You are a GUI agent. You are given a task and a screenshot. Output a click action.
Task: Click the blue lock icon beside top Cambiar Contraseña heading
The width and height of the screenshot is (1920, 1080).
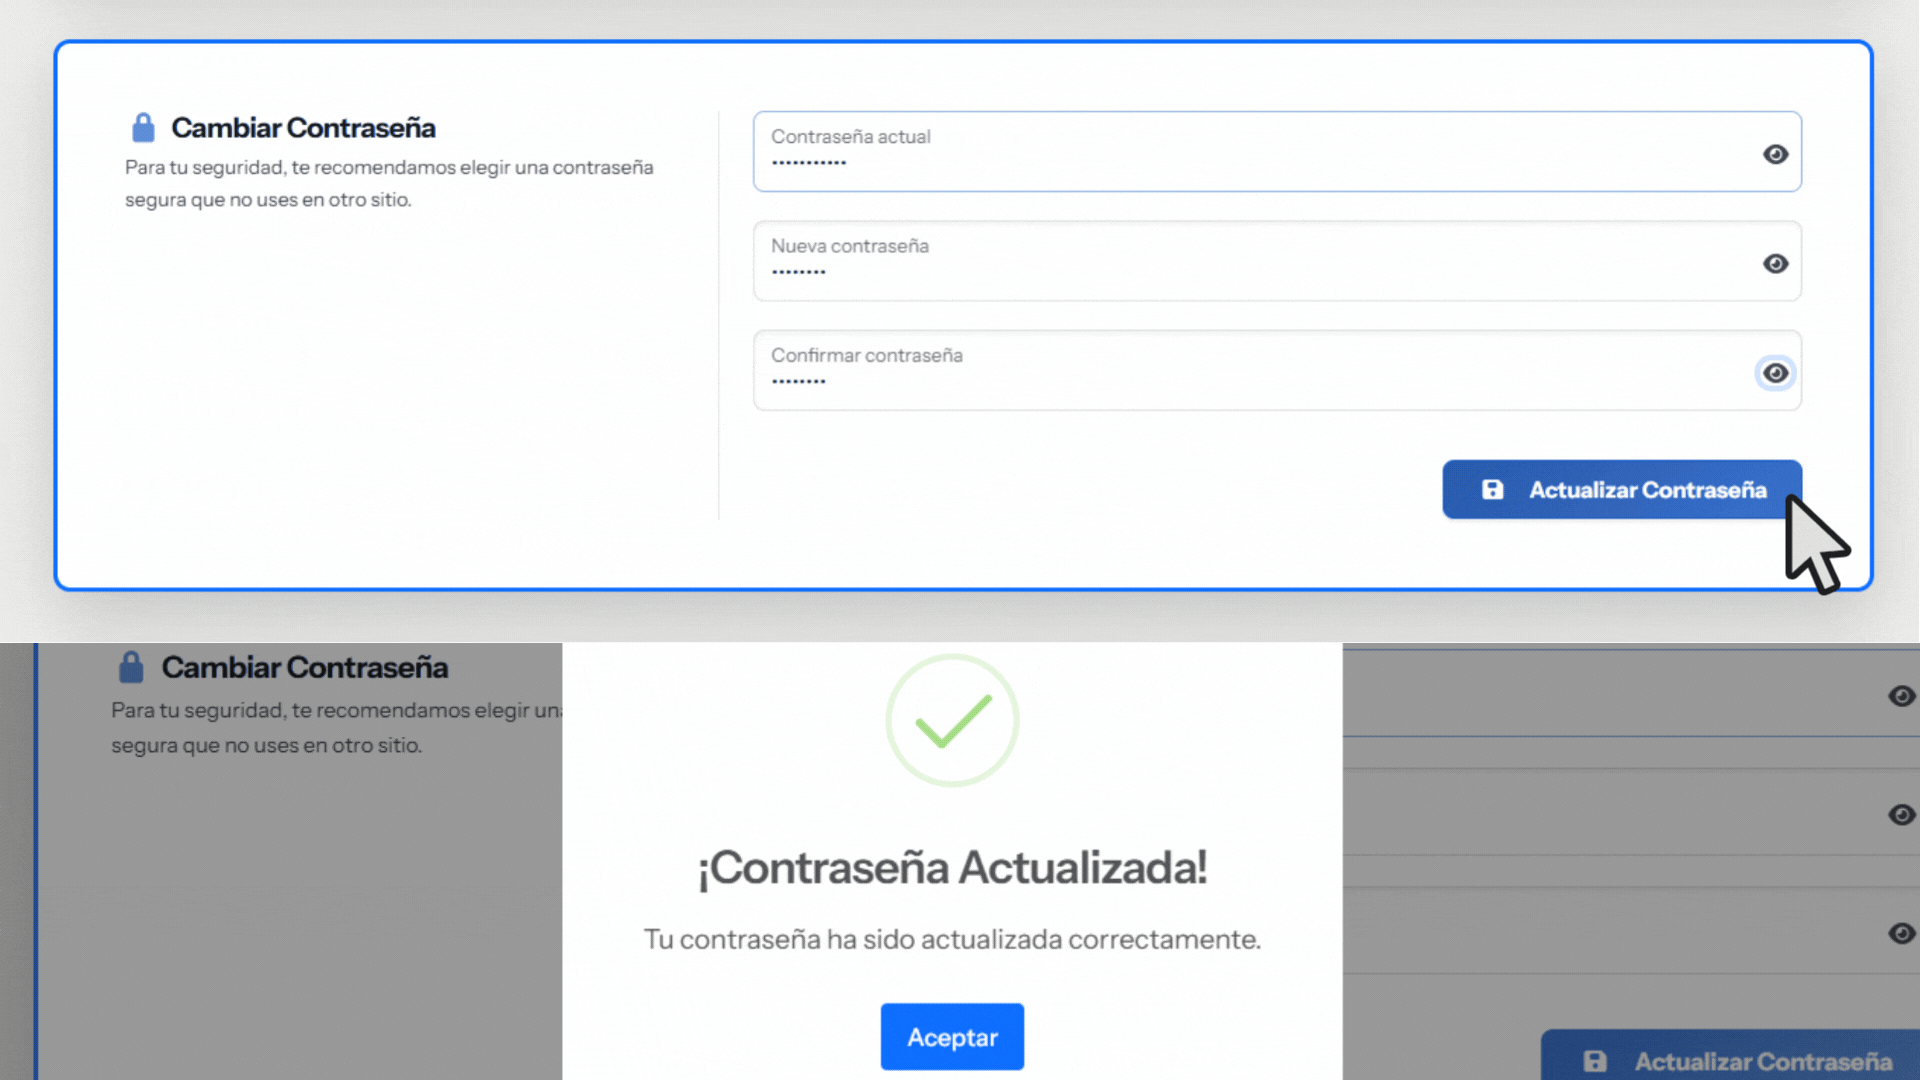pos(143,128)
